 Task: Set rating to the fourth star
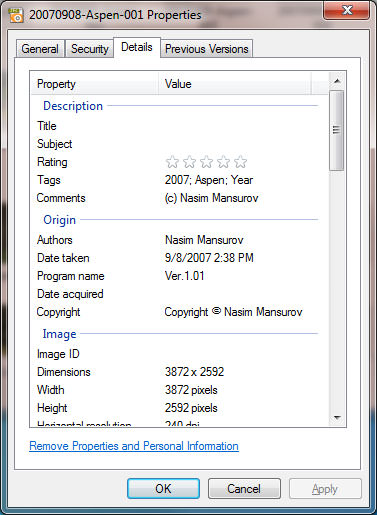223,162
